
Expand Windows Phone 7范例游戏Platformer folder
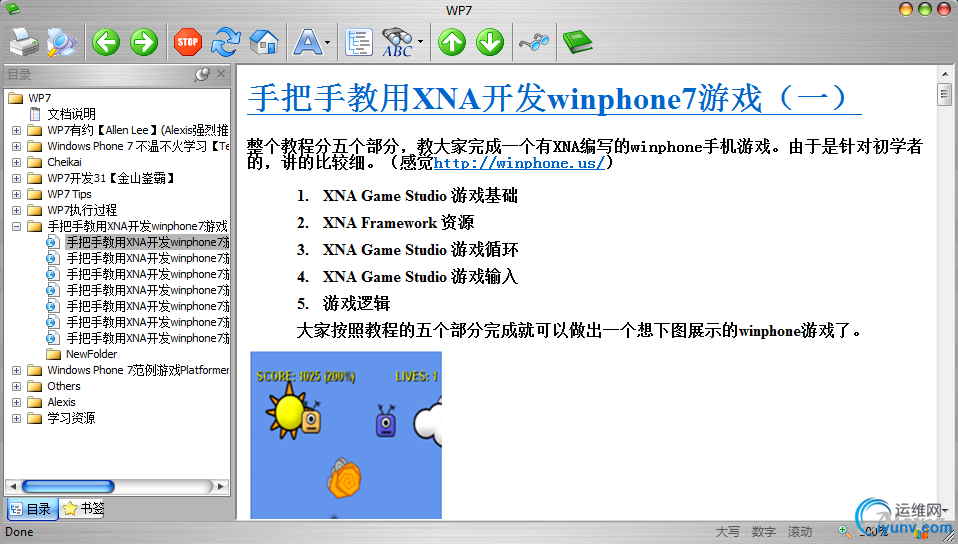point(16,370)
